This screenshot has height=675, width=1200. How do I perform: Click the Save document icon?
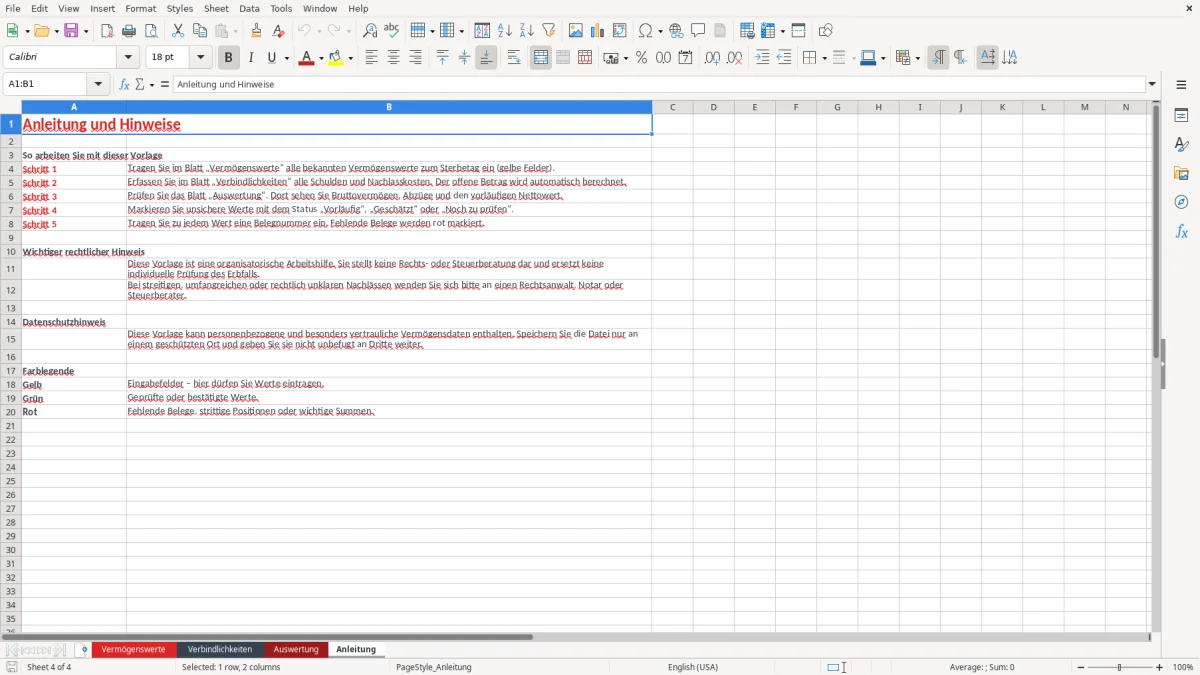pyautogui.click(x=71, y=31)
